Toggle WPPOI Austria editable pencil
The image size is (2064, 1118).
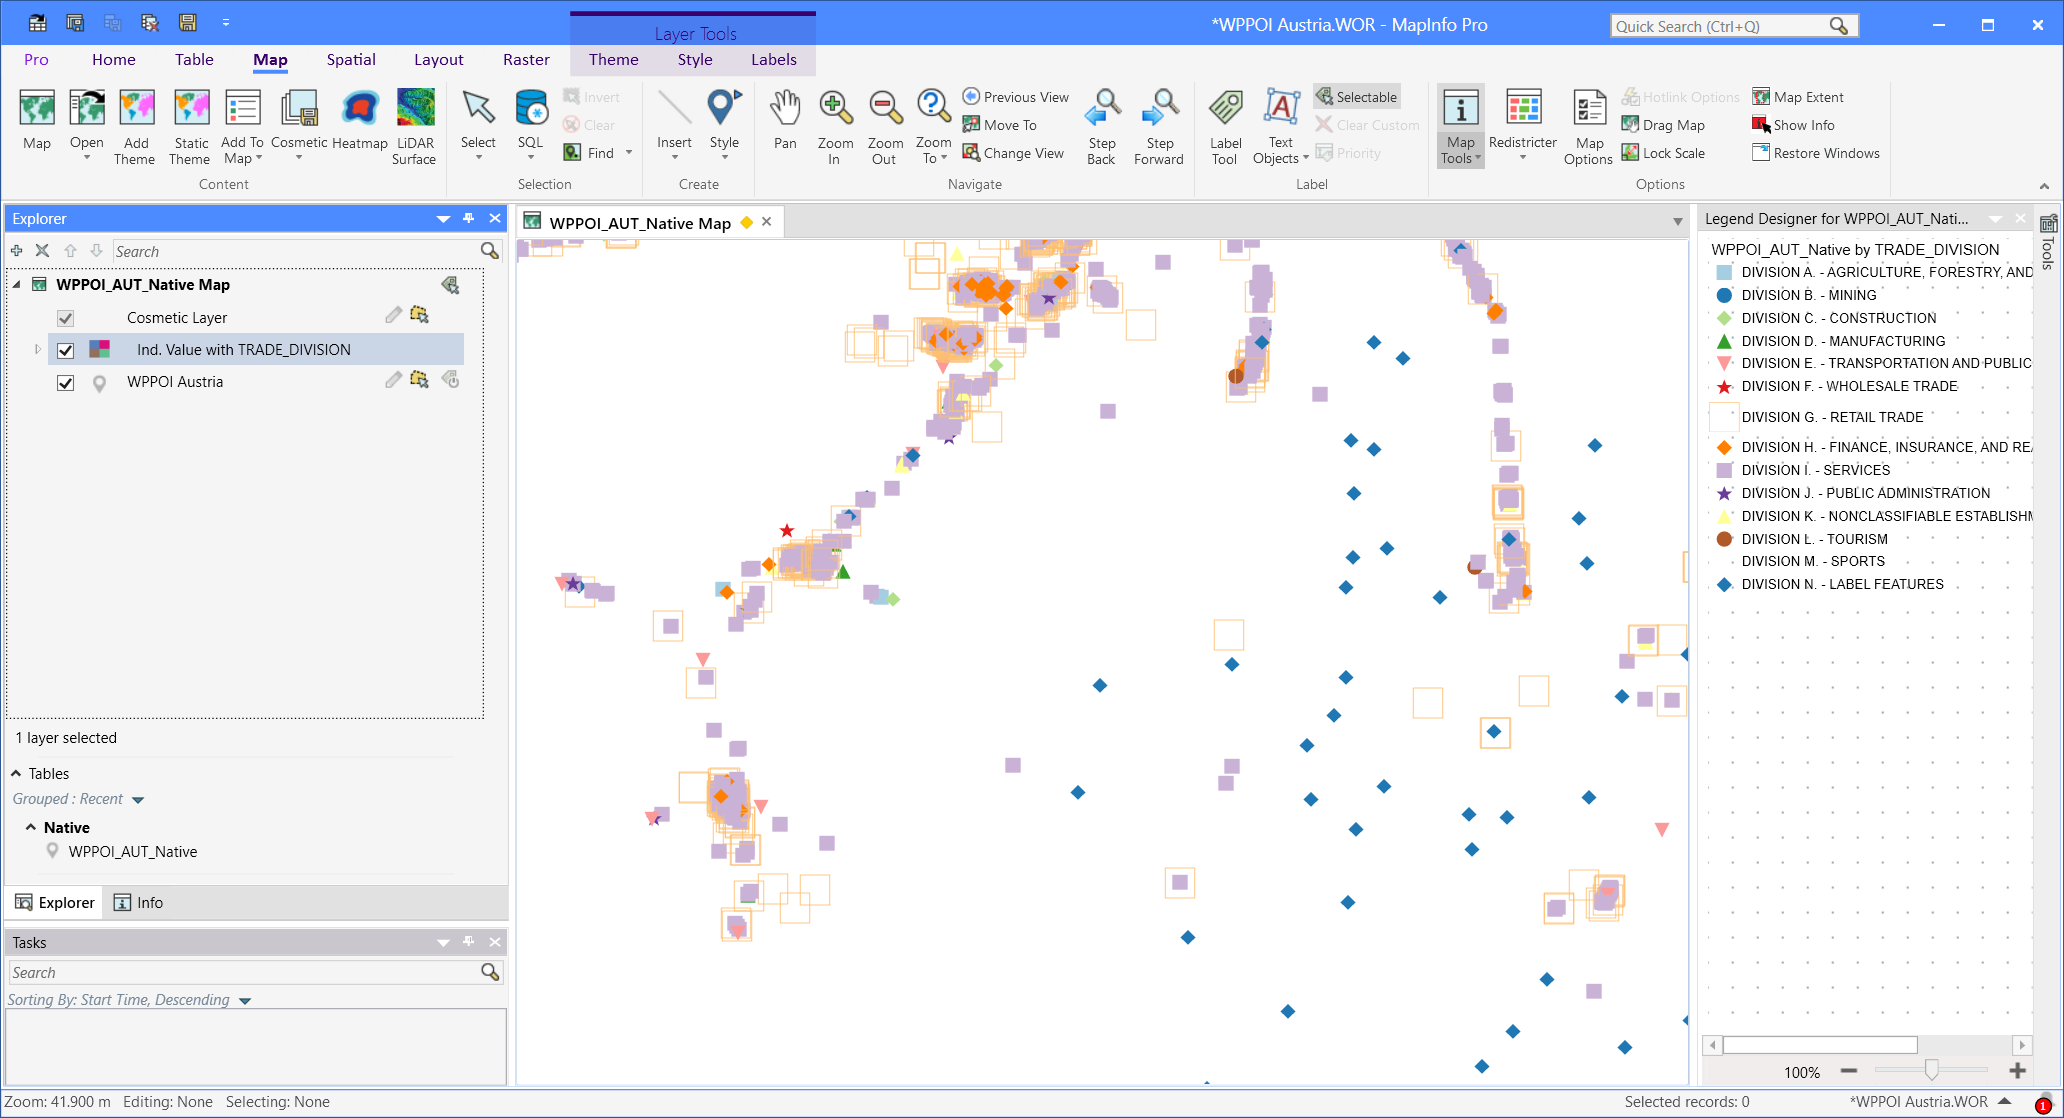pyautogui.click(x=394, y=380)
